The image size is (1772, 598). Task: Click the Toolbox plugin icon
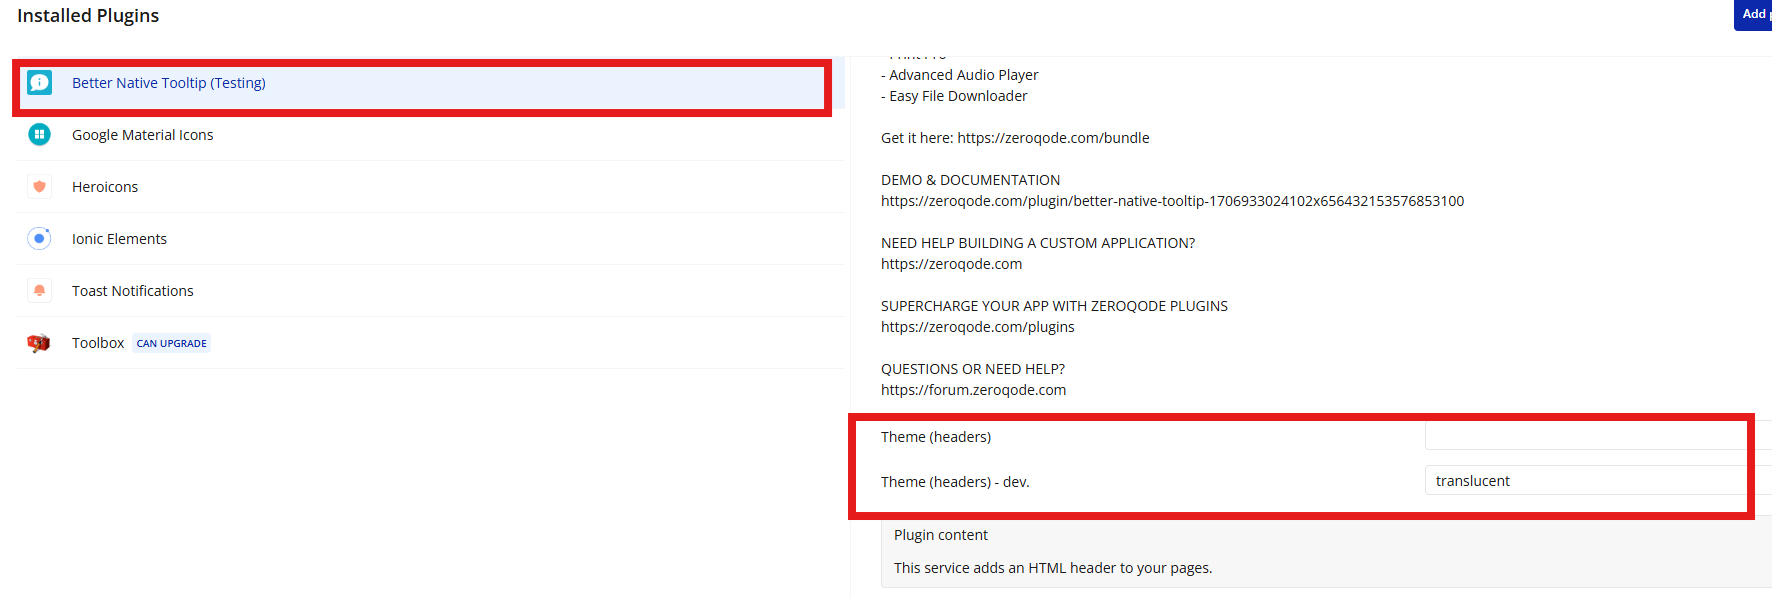39,343
